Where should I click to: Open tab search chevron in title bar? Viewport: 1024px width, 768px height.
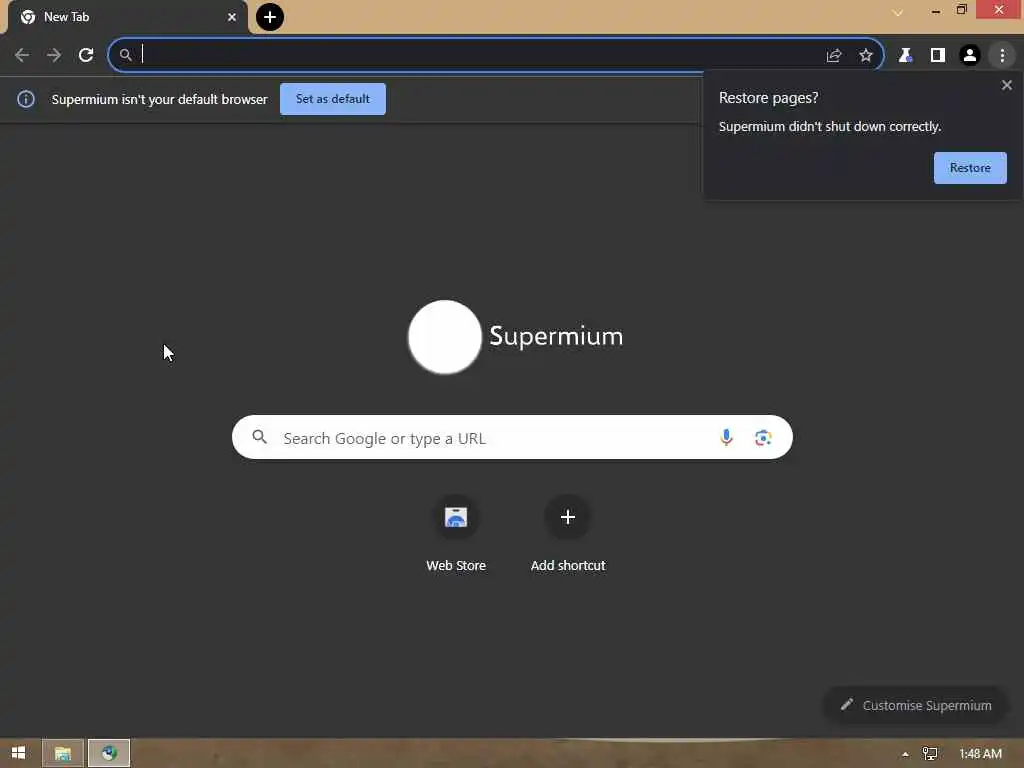[898, 12]
